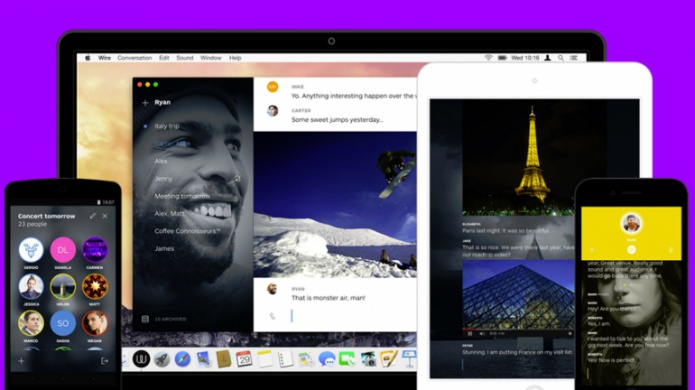695x390 pixels.
Task: Click Carter's avatar in the chat
Action: [x=273, y=111]
